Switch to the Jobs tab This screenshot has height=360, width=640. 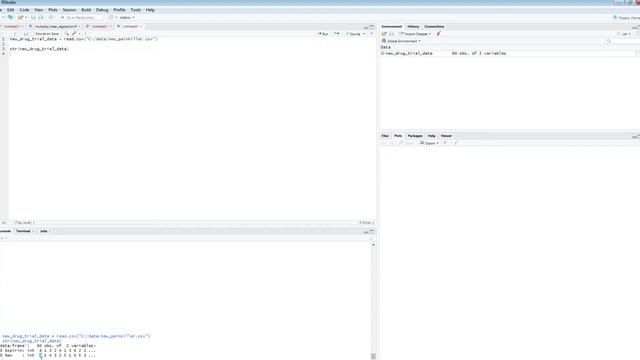(x=44, y=231)
